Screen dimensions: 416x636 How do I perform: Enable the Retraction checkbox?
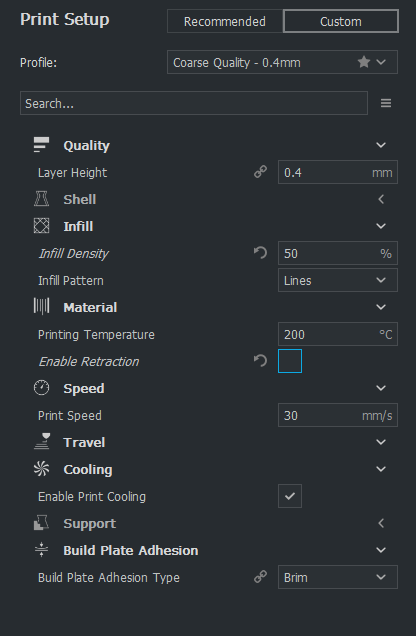(290, 361)
